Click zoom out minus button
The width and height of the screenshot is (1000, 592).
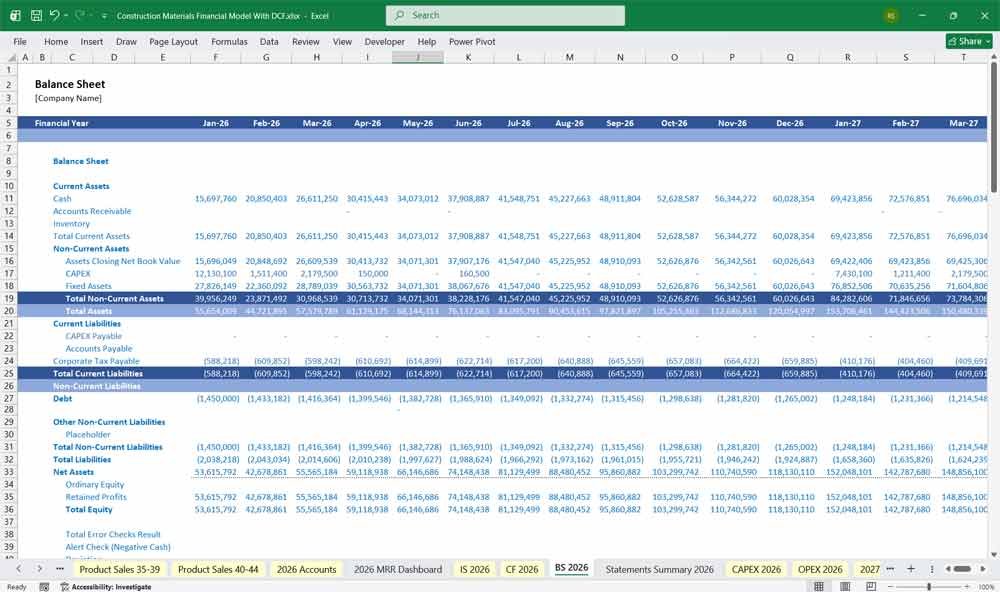click(890, 586)
